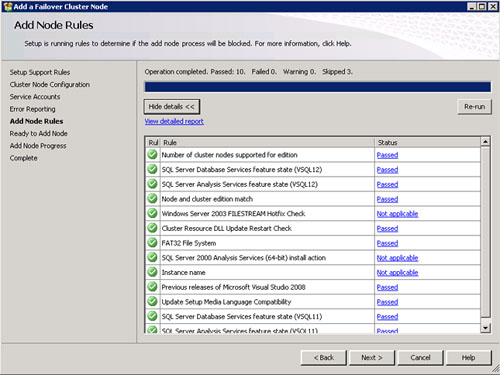Click rule text Node and cluster edition match
Image resolution: width=500 pixels, height=375 pixels.
tap(207, 199)
